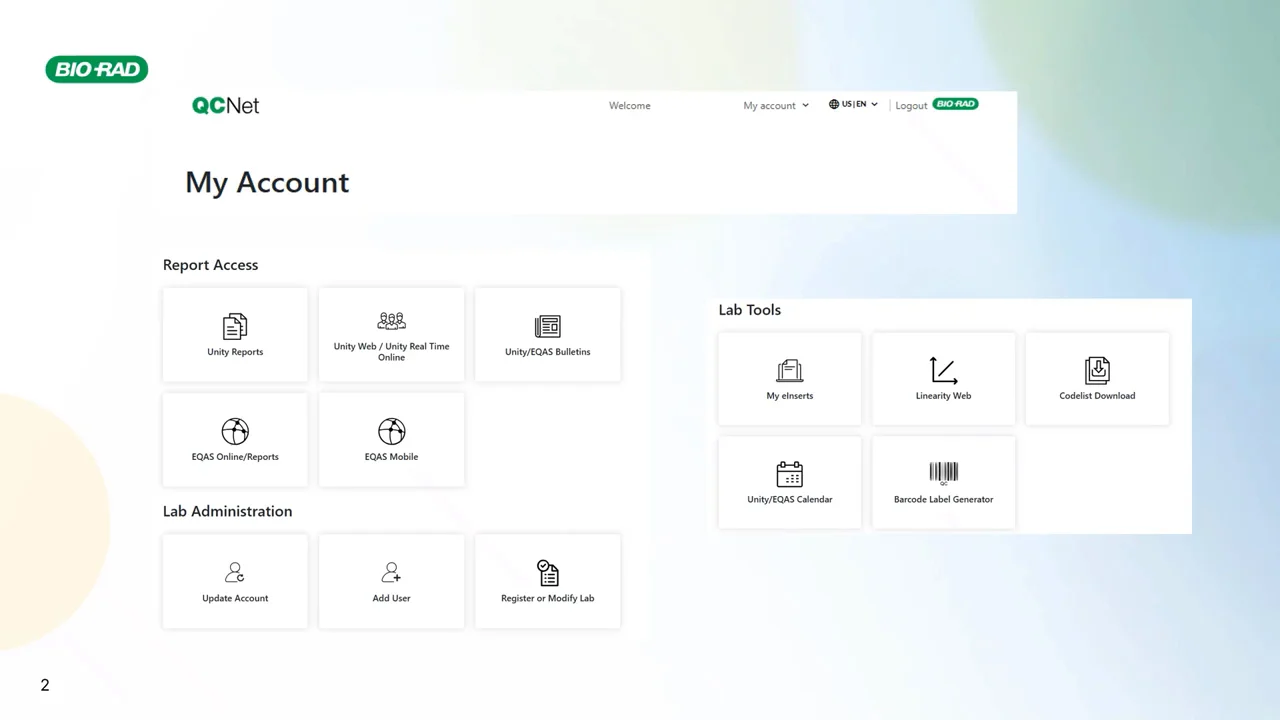Expand the US|EN language selector
Image resolution: width=1280 pixels, height=720 pixels.
click(853, 104)
